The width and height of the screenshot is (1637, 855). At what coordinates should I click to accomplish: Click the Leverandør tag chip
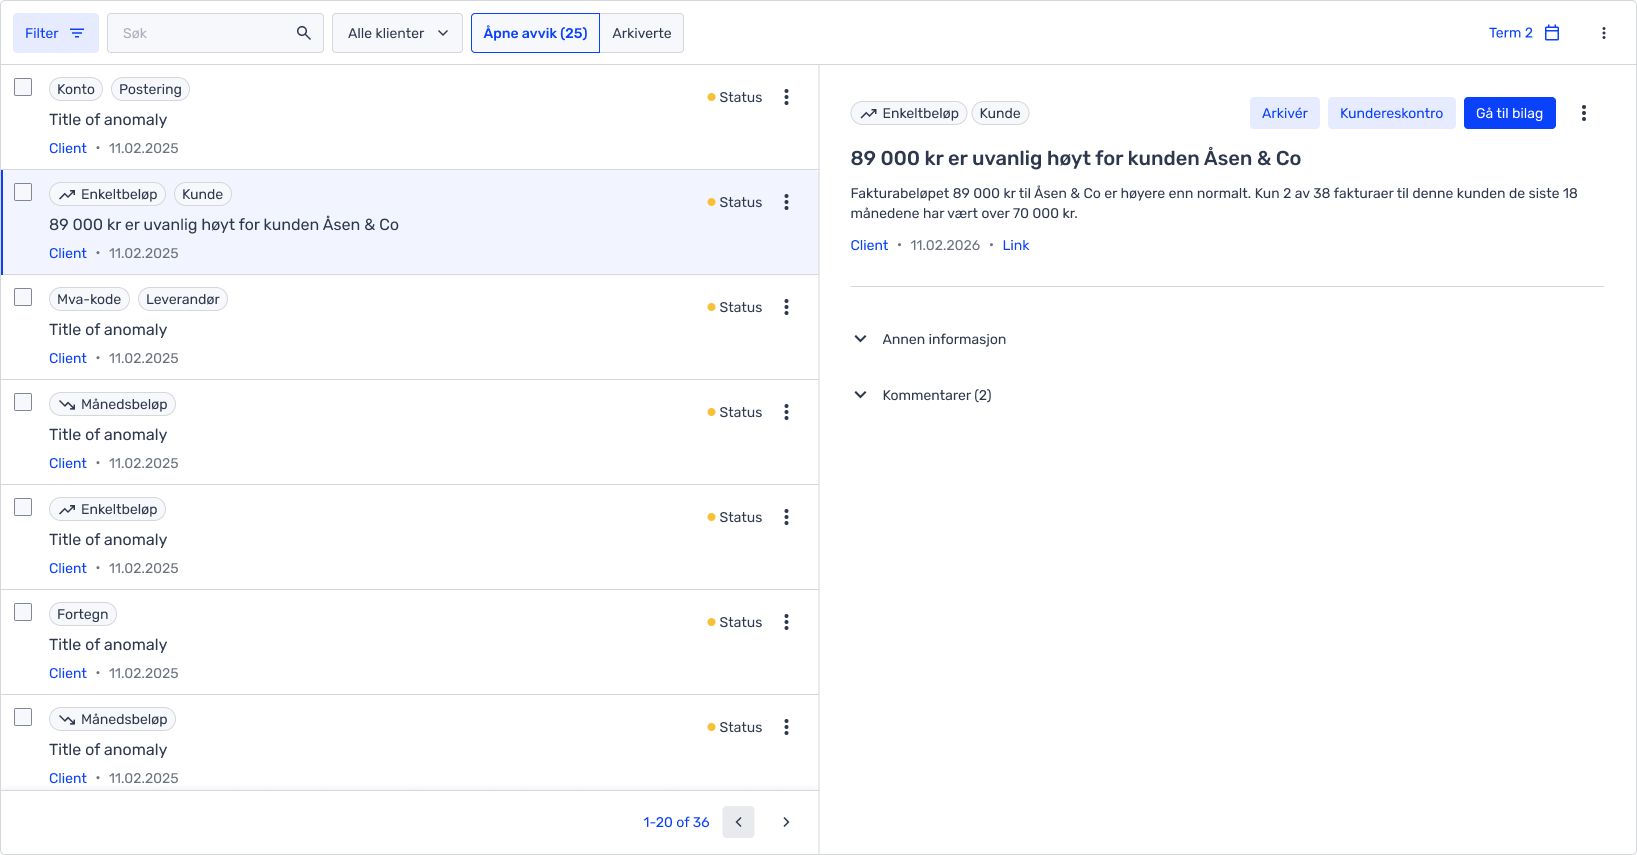183,299
